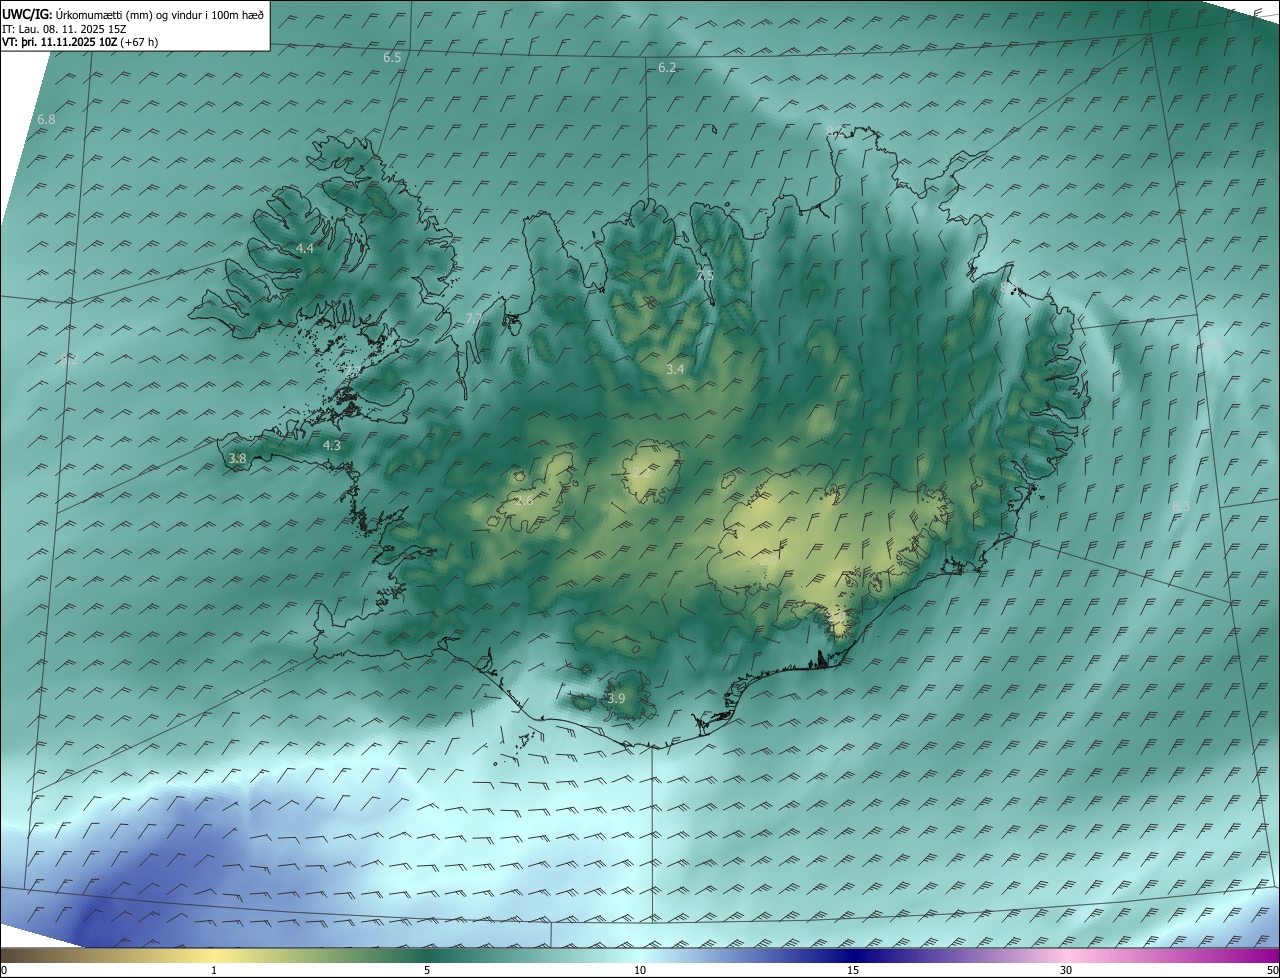Click the legend tick label 5
1280x978 pixels.
coord(427,970)
